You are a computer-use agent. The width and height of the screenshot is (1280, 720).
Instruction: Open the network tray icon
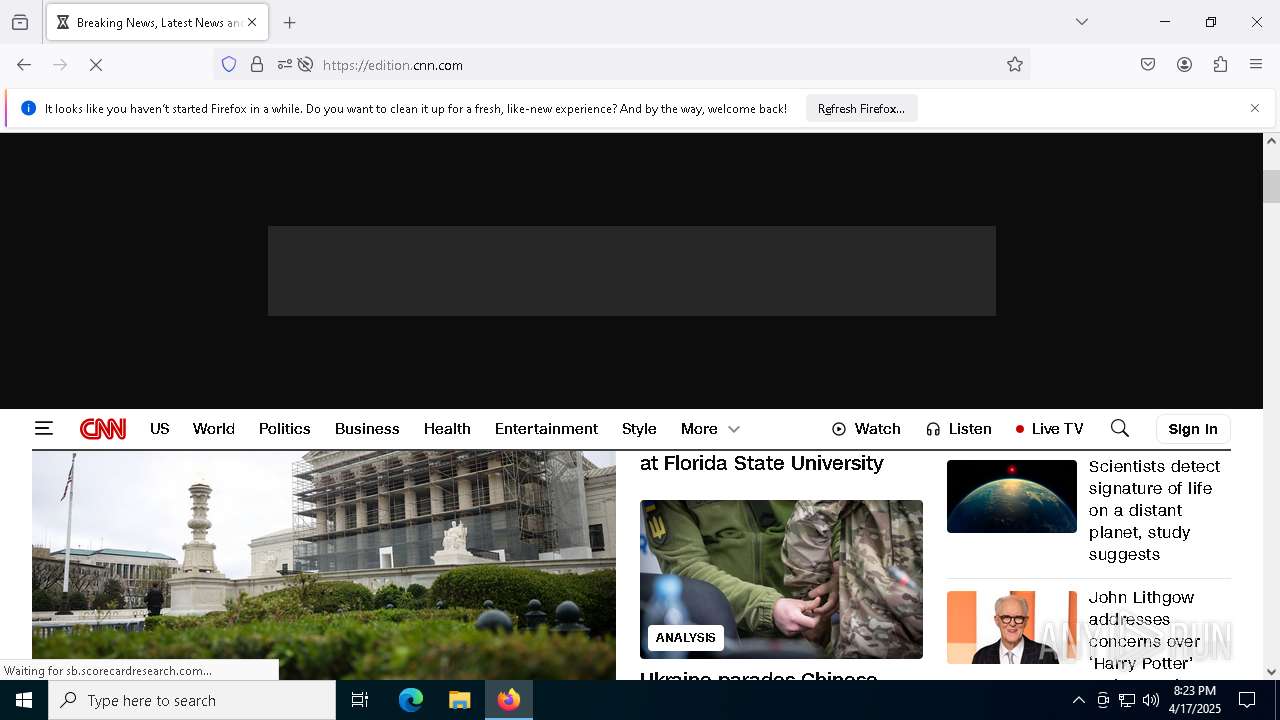(x=1127, y=700)
